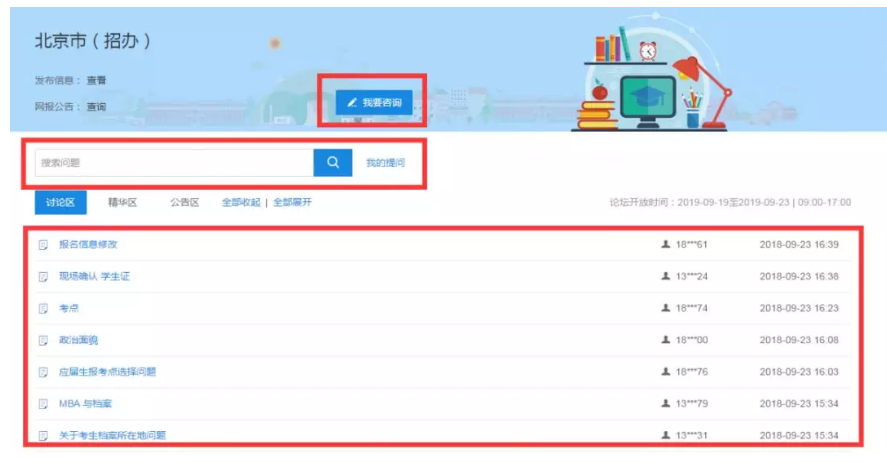Switch to the 公告区 tab
This screenshot has height=463, width=887.
pos(185,202)
